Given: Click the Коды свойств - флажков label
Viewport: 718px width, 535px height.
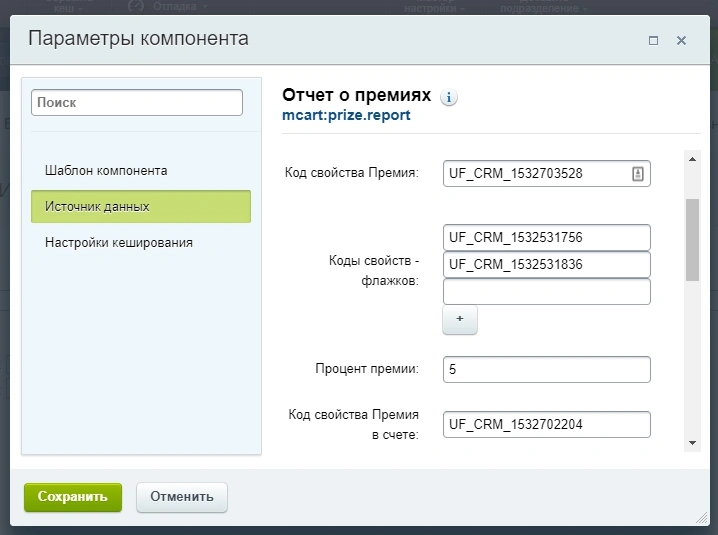Looking at the screenshot, I should (x=374, y=270).
